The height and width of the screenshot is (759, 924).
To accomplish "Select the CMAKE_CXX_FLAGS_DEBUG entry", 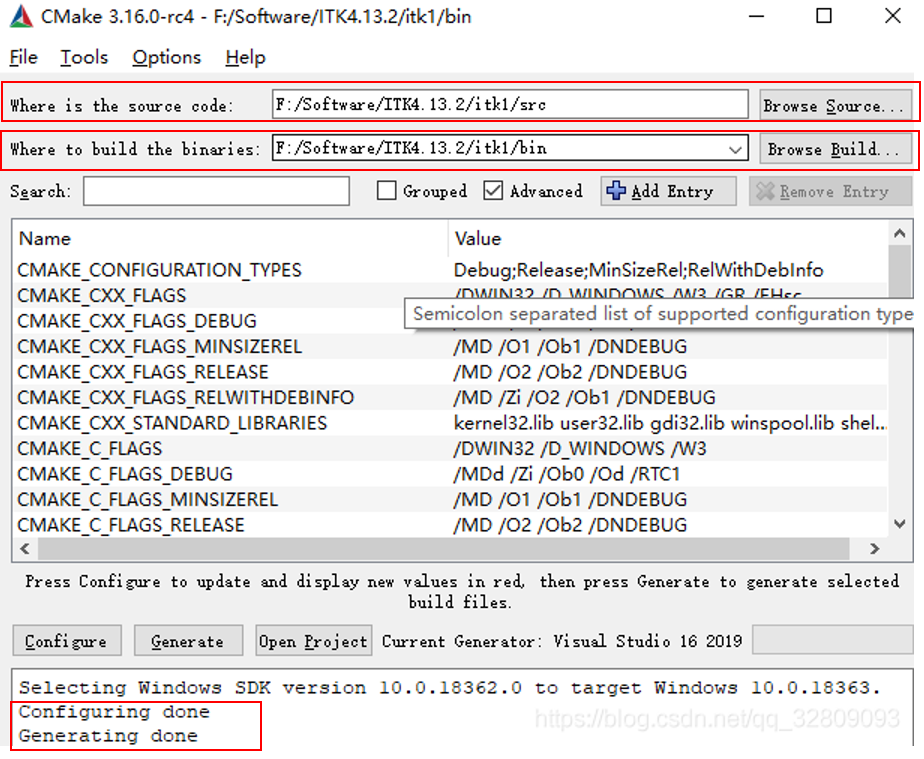I will coord(137,321).
